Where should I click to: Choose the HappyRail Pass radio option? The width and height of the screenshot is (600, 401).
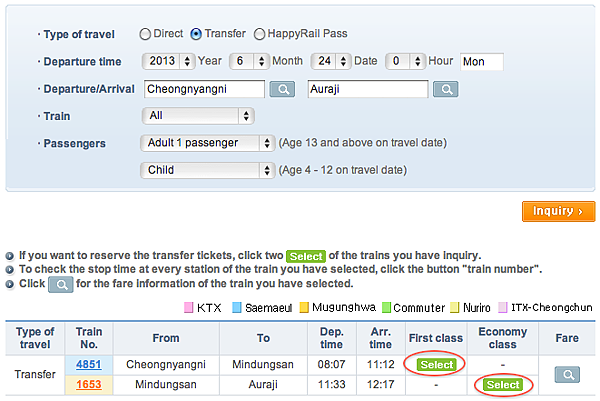pos(260,34)
